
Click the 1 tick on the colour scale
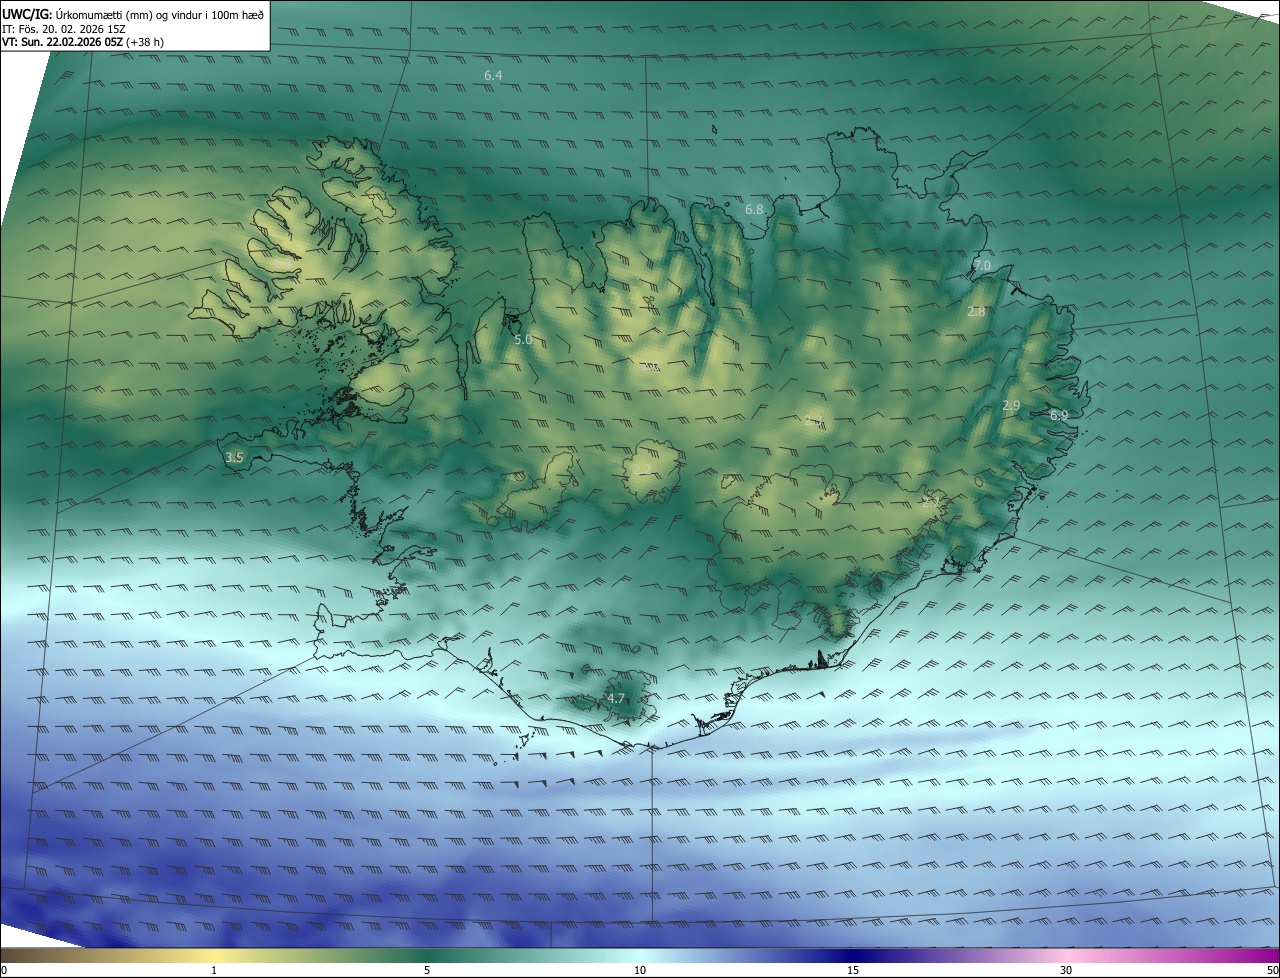coord(214,970)
